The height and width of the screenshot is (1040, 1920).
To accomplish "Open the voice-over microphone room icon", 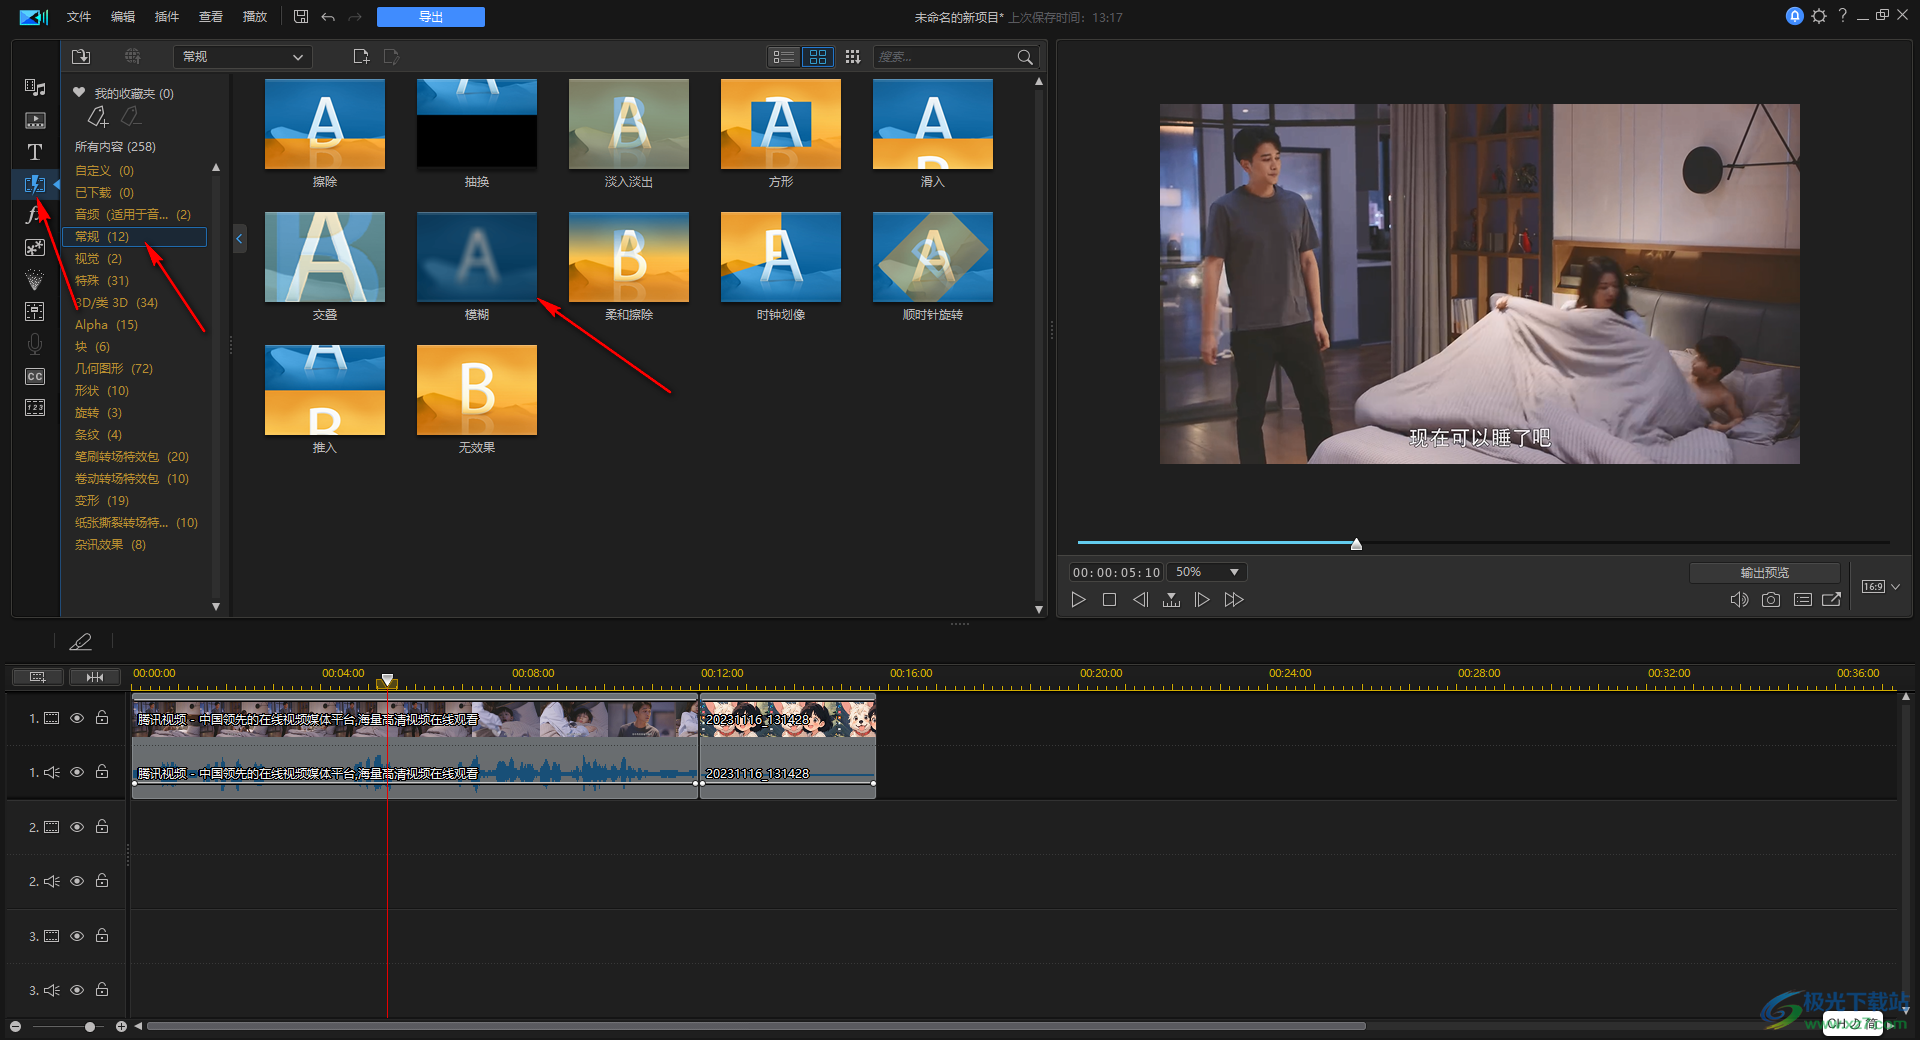I will point(35,343).
